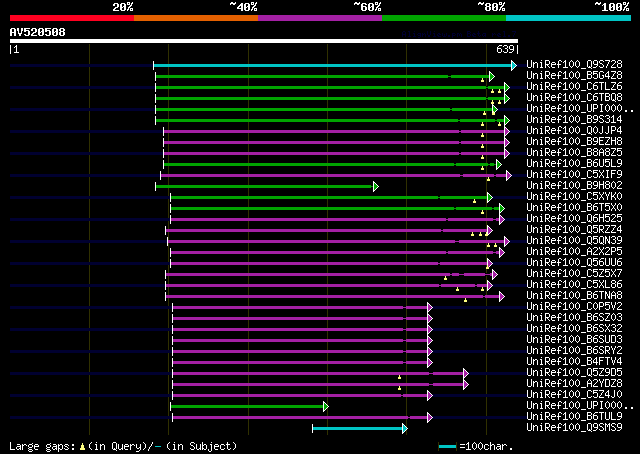Select the UniRef100_B9EZH8 label

coord(574,142)
